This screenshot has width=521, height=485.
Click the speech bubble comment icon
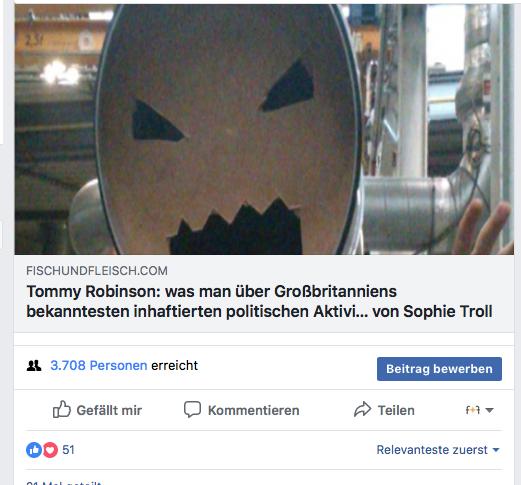point(192,410)
